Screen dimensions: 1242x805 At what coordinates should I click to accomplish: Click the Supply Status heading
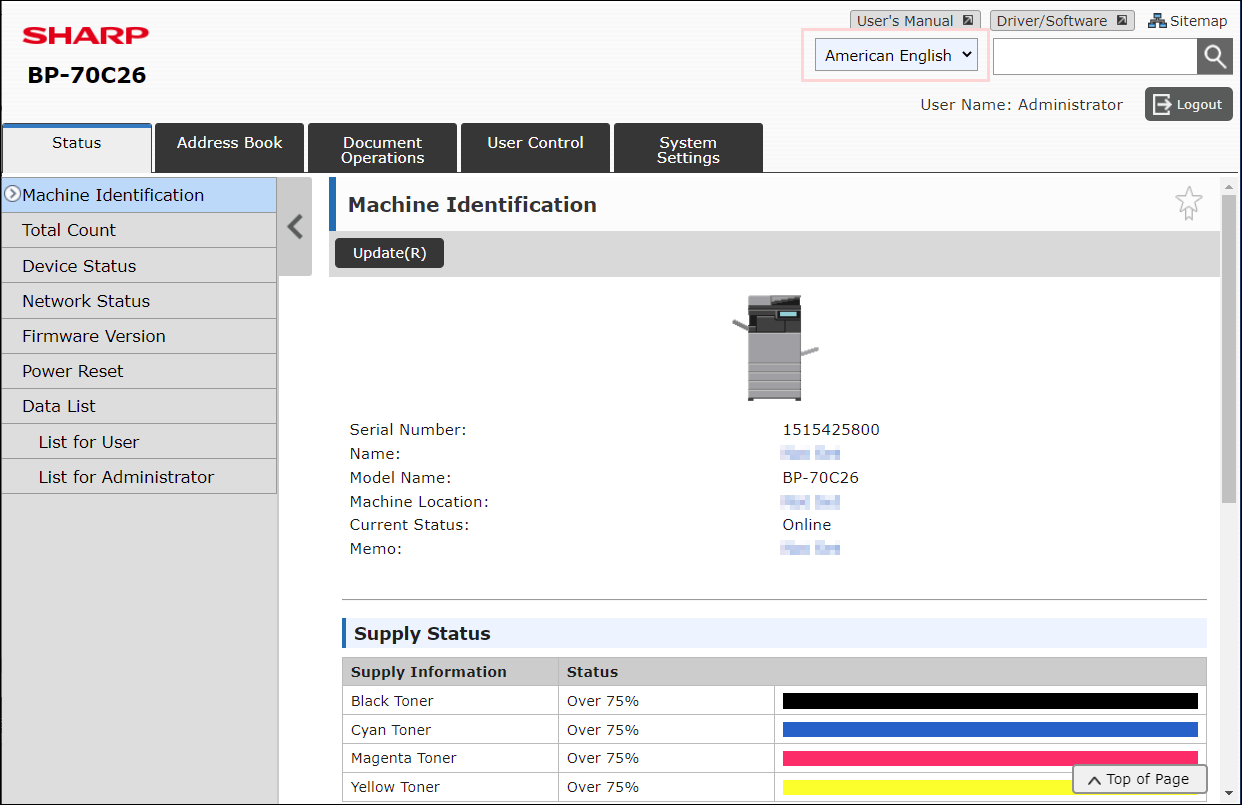(422, 633)
